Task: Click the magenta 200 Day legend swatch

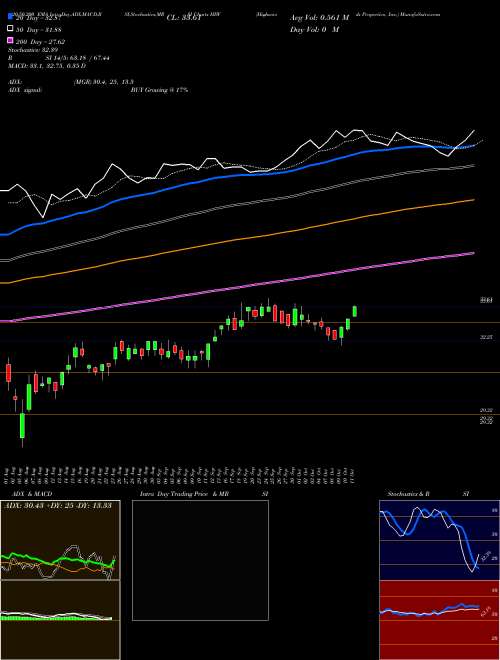Action: point(11,41)
